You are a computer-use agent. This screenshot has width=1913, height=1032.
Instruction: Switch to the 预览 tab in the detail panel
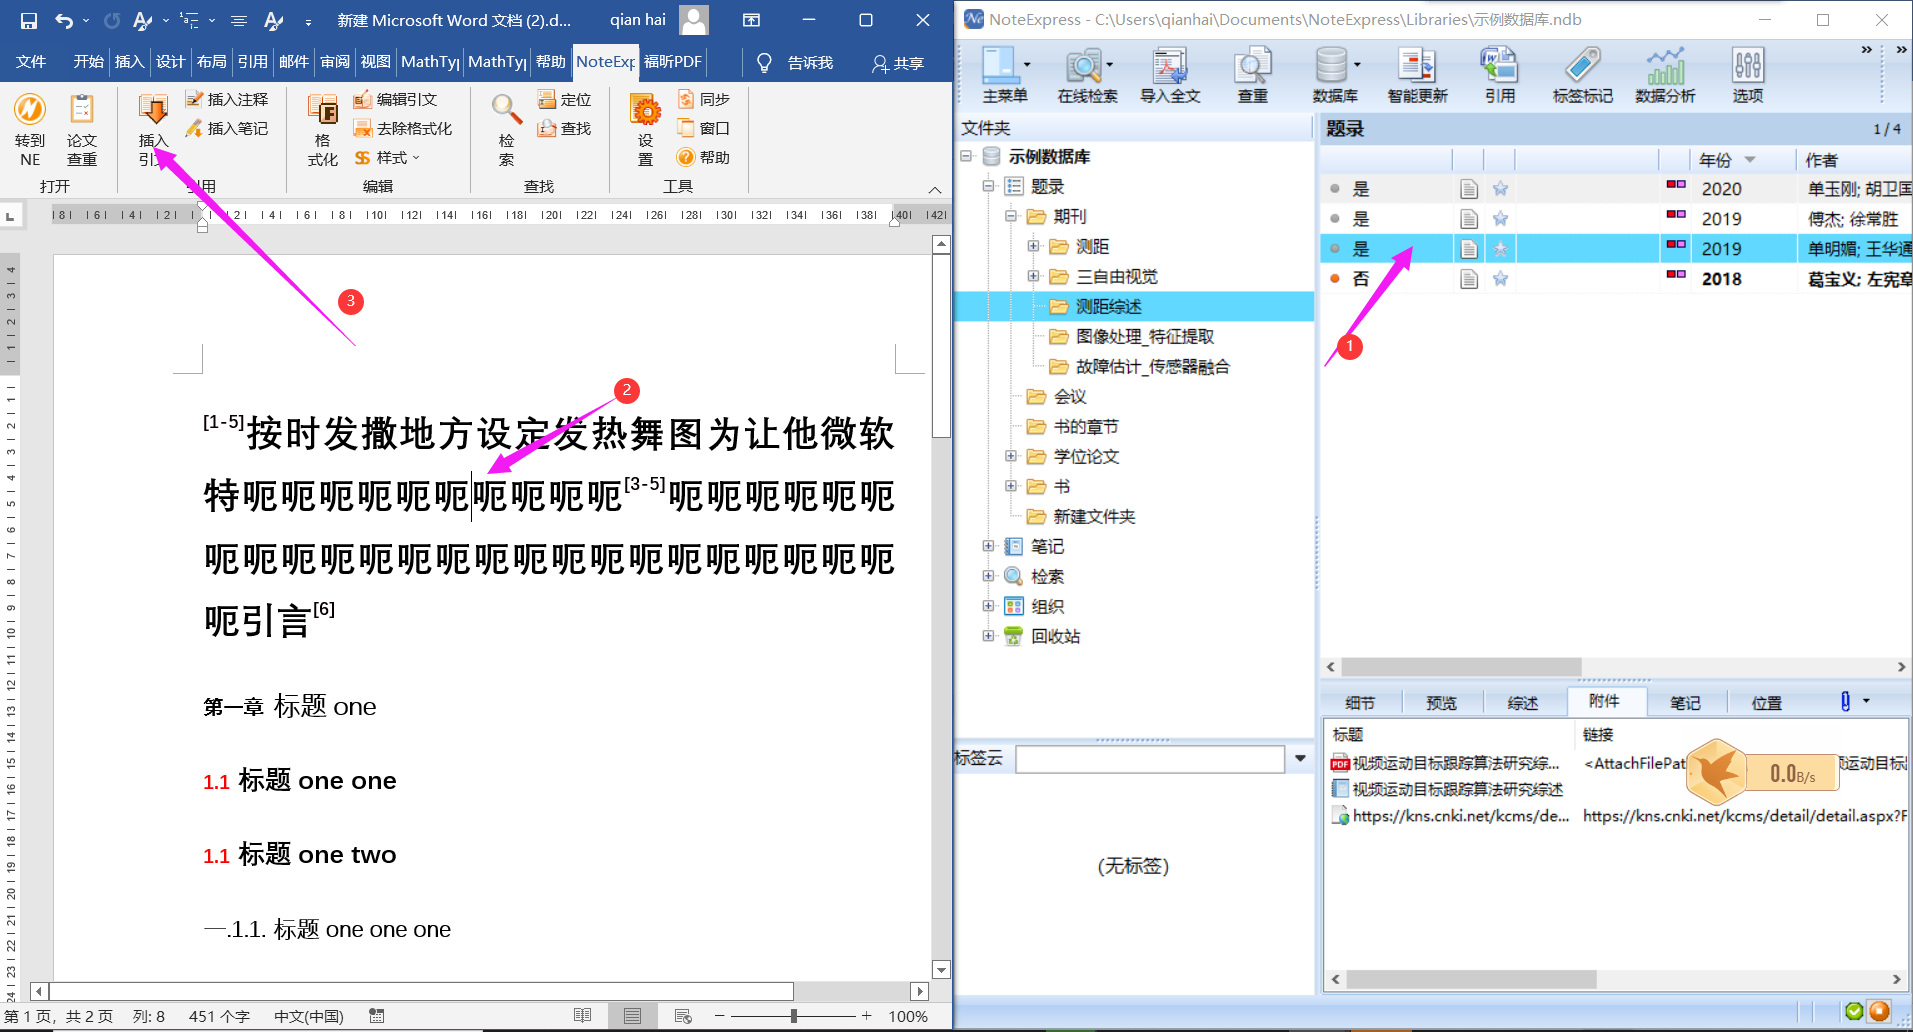coord(1441,702)
